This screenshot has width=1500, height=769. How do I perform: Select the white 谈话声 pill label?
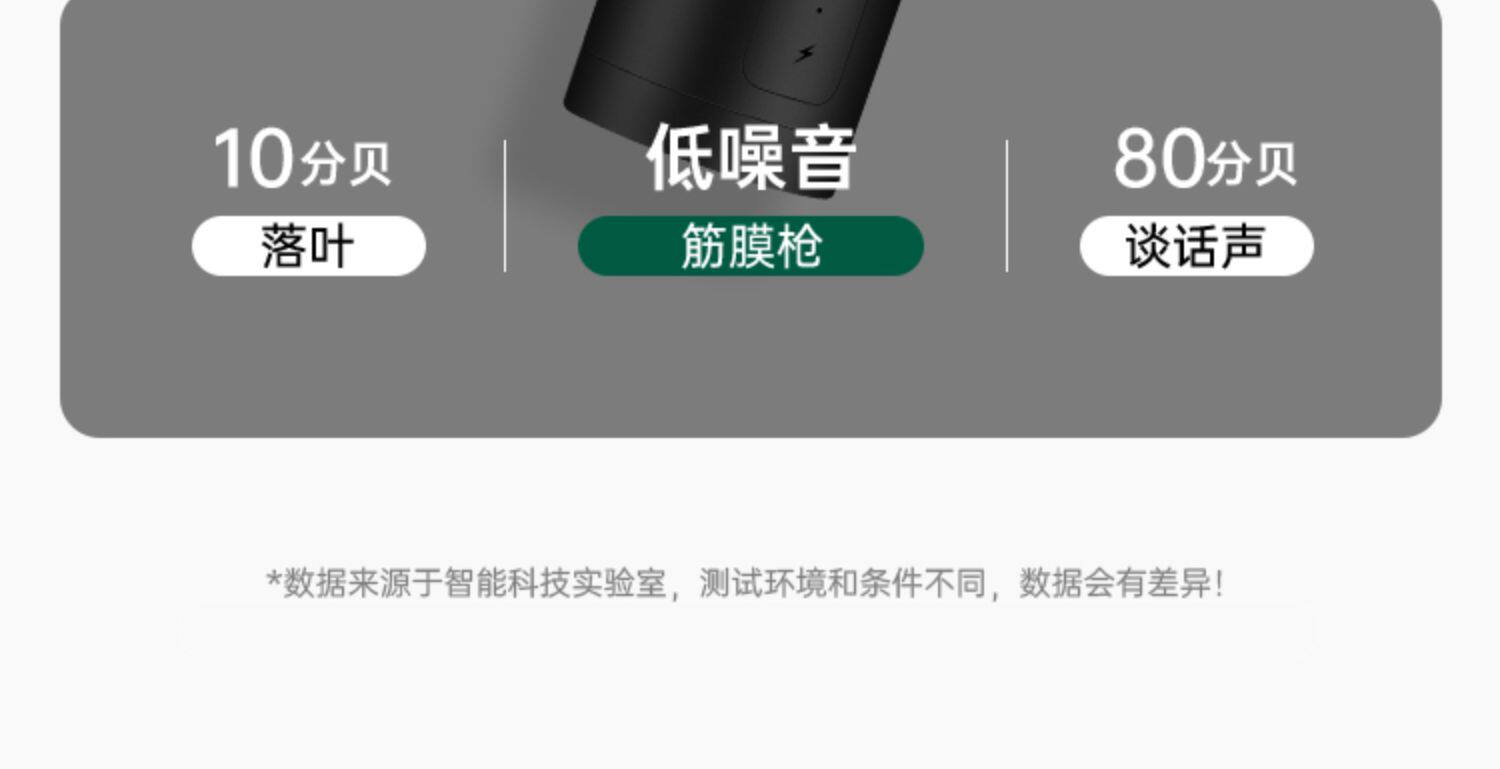pos(1196,246)
